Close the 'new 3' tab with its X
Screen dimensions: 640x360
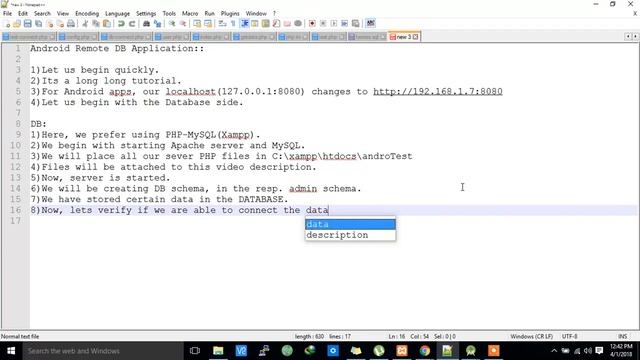[416, 37]
